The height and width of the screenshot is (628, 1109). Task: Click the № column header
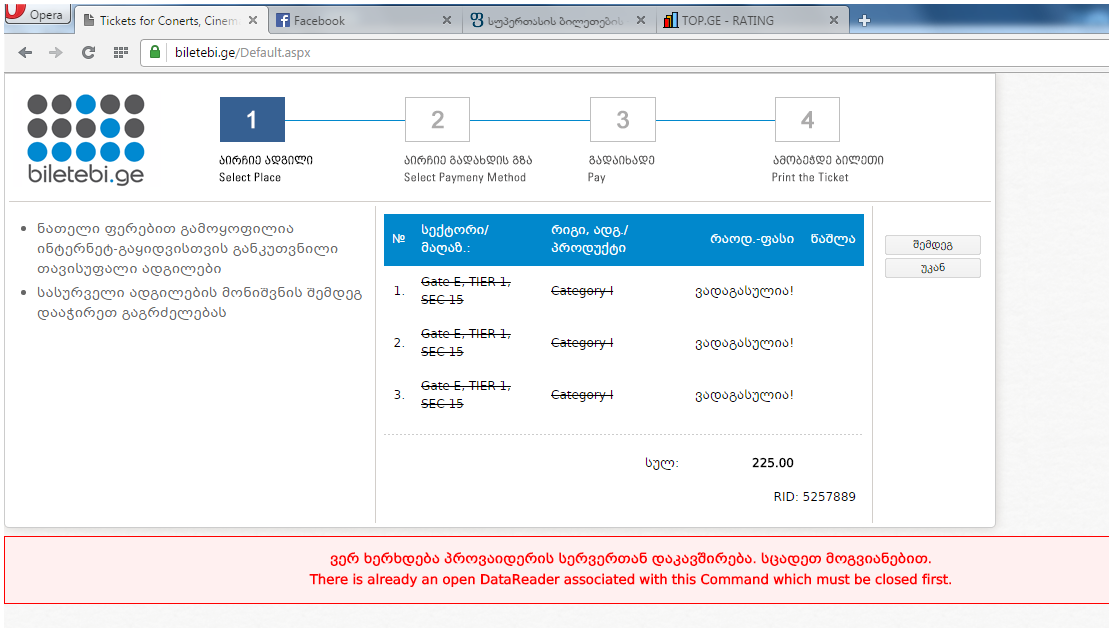tap(399, 239)
